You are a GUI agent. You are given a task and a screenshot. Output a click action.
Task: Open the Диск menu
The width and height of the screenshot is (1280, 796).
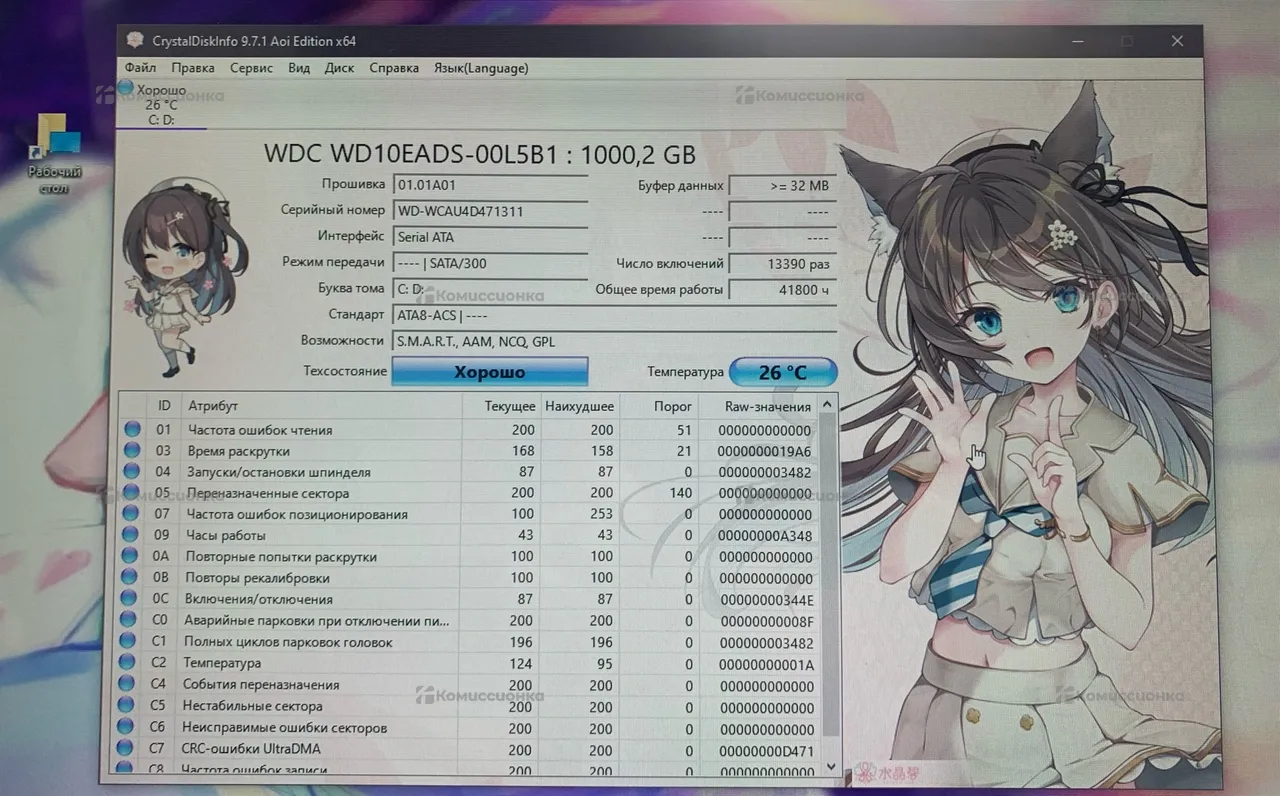click(x=339, y=68)
